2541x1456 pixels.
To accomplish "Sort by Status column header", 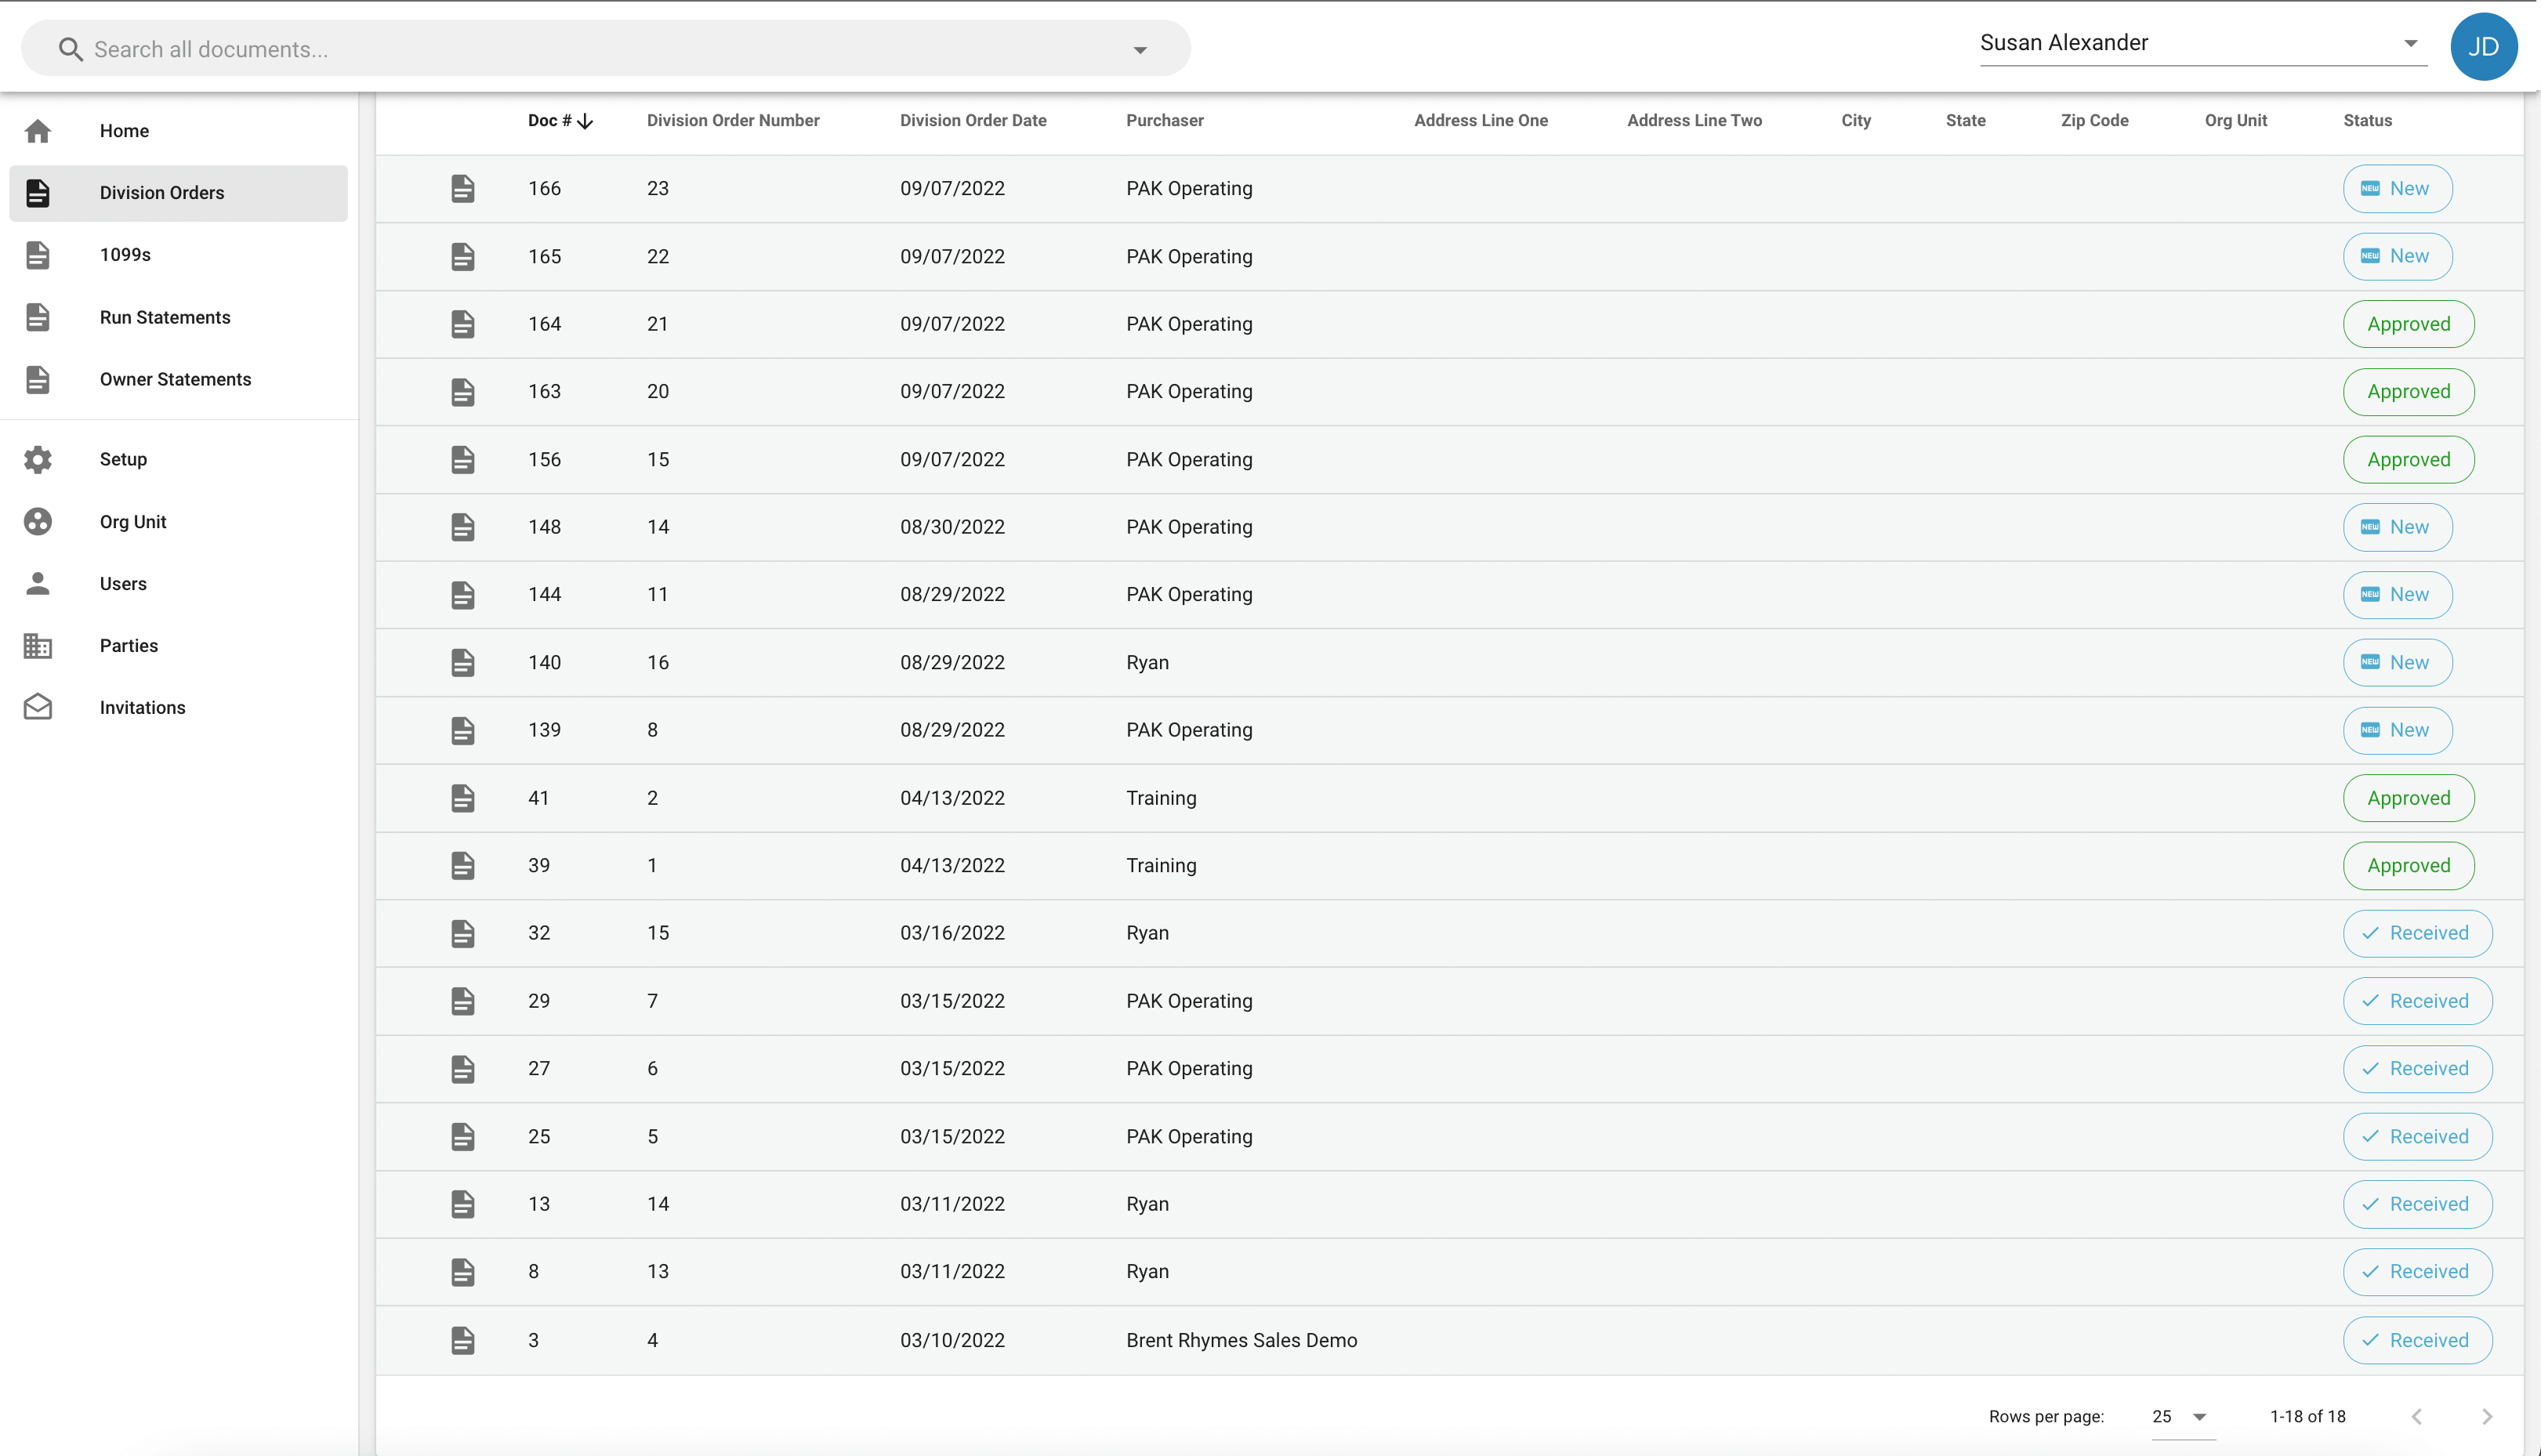I will point(2367,121).
